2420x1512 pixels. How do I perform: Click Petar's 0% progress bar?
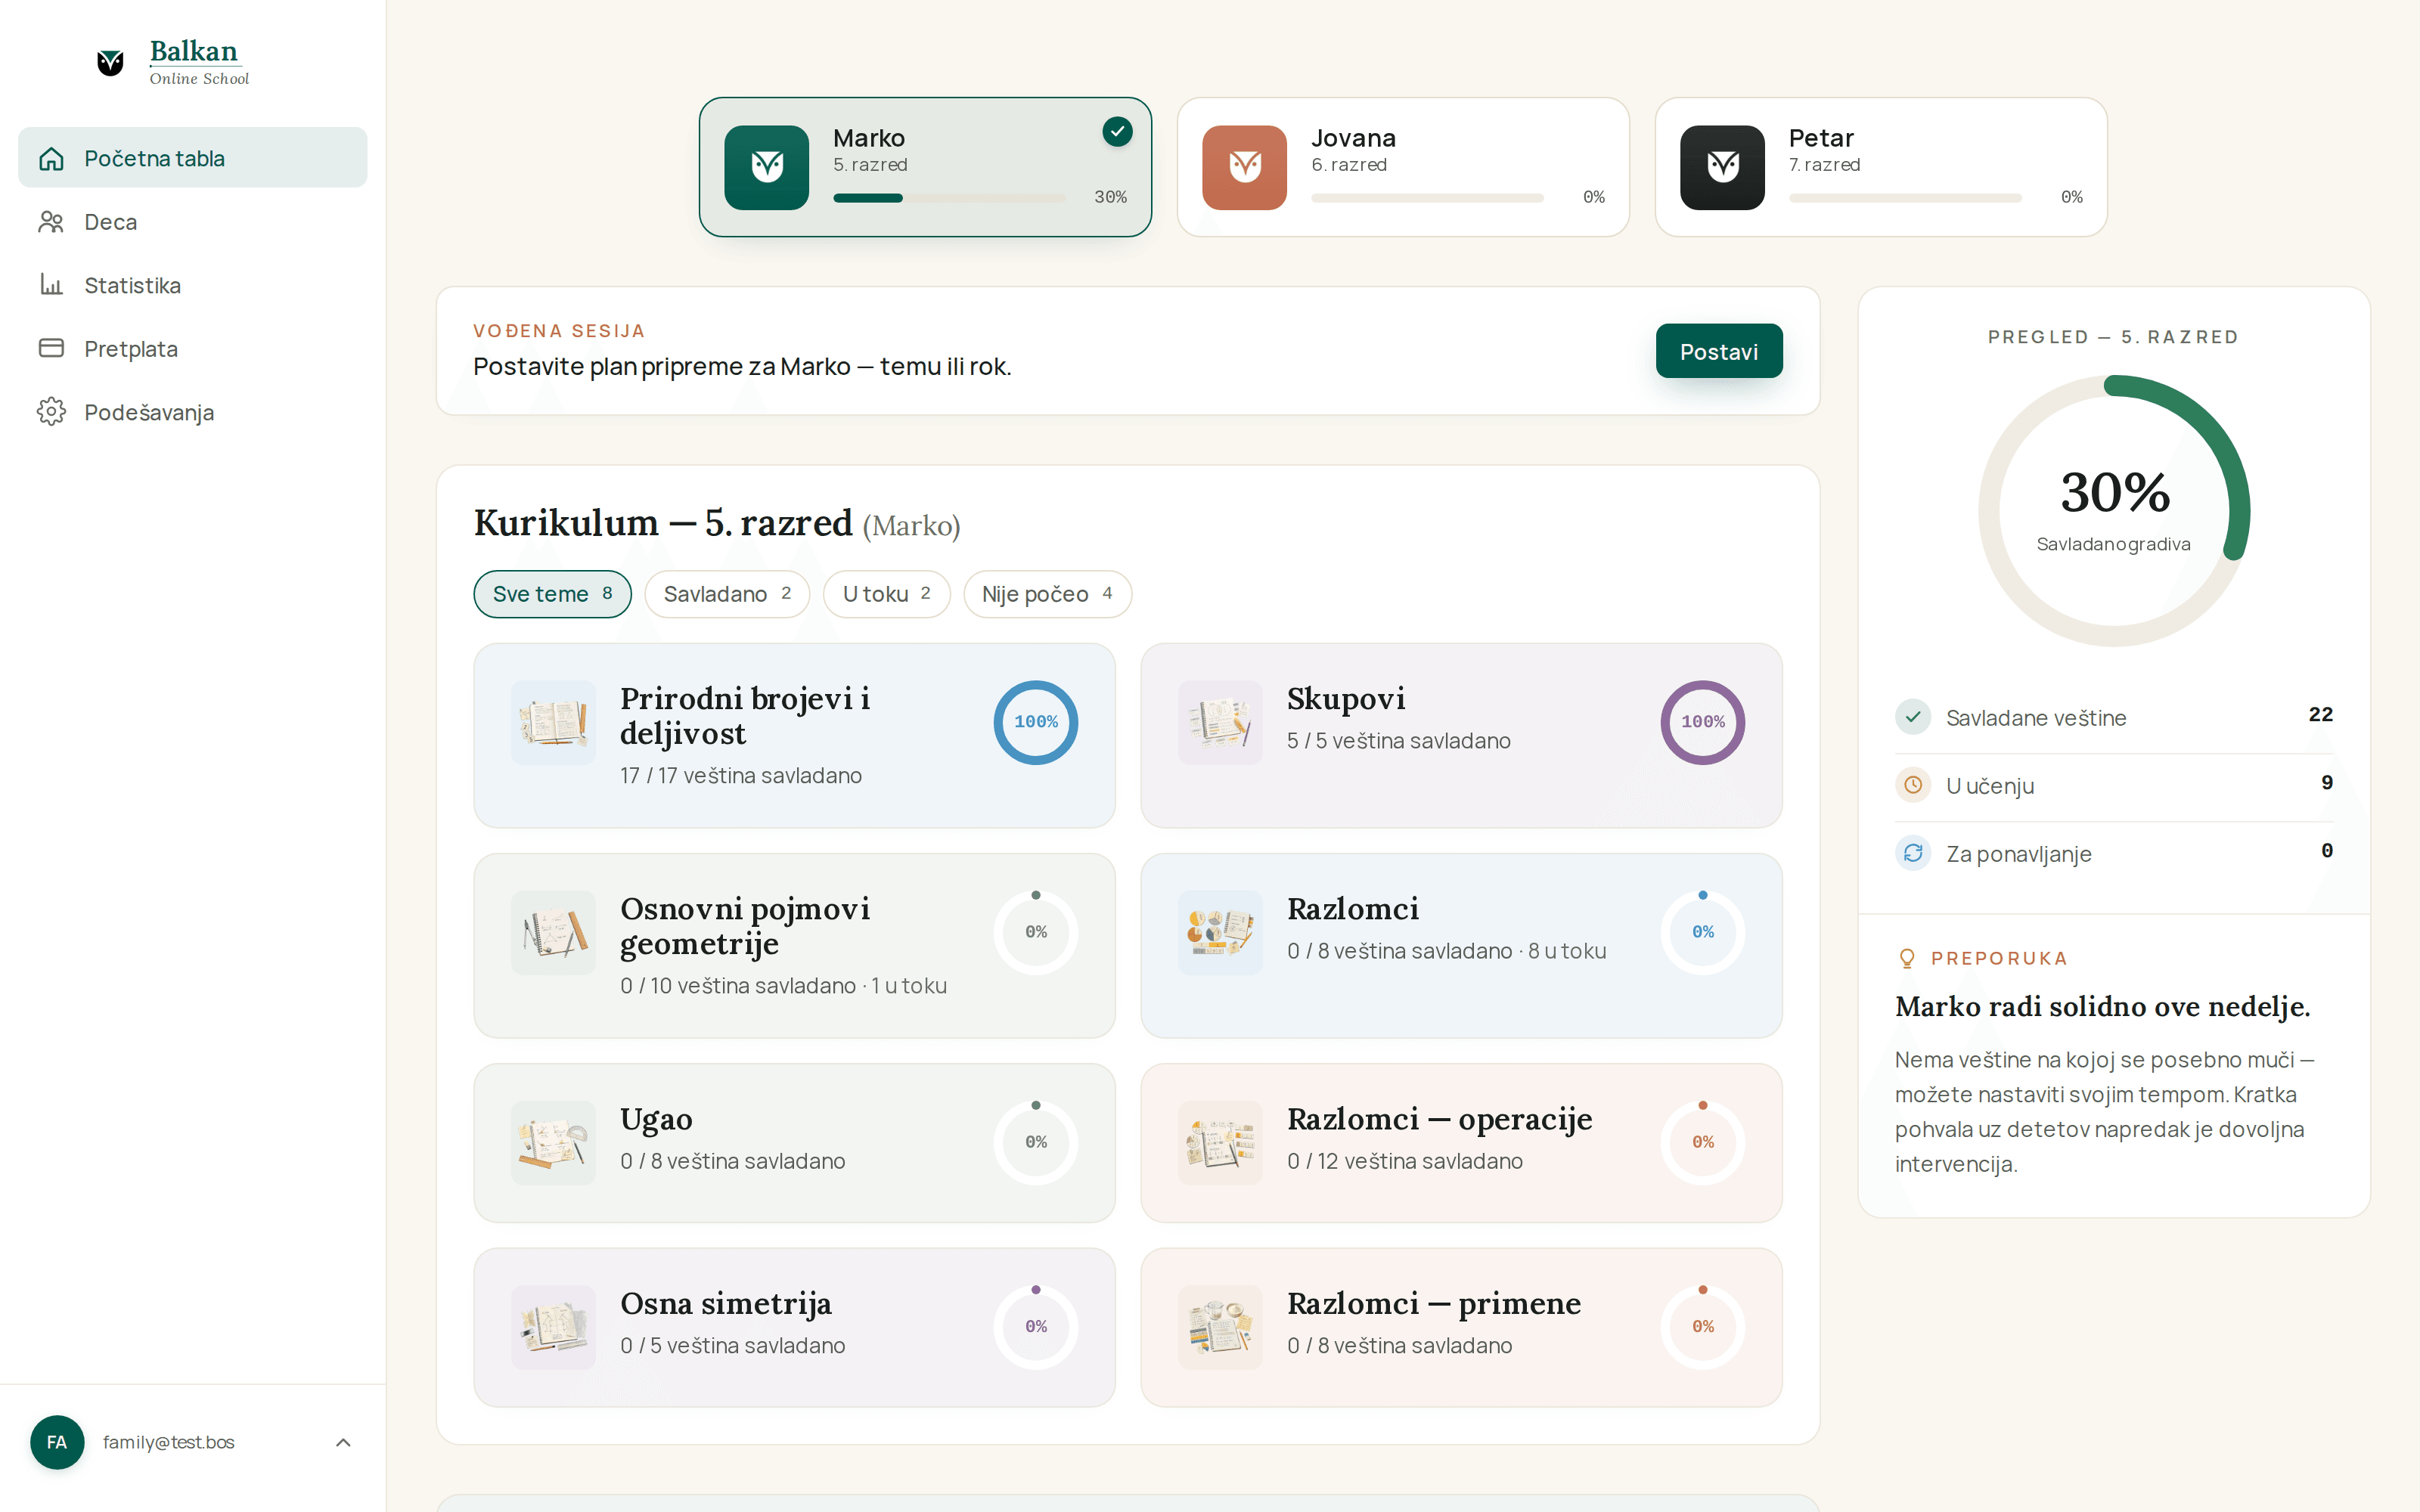click(x=1905, y=198)
